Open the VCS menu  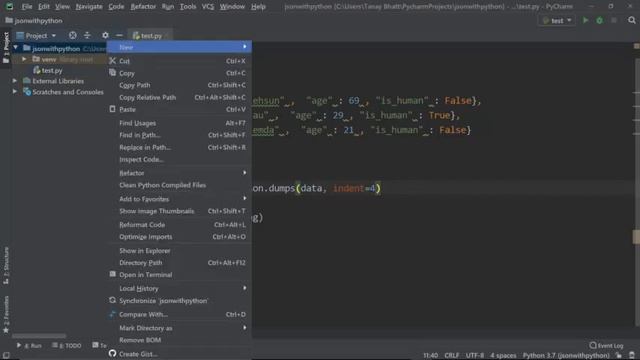(x=208, y=7)
